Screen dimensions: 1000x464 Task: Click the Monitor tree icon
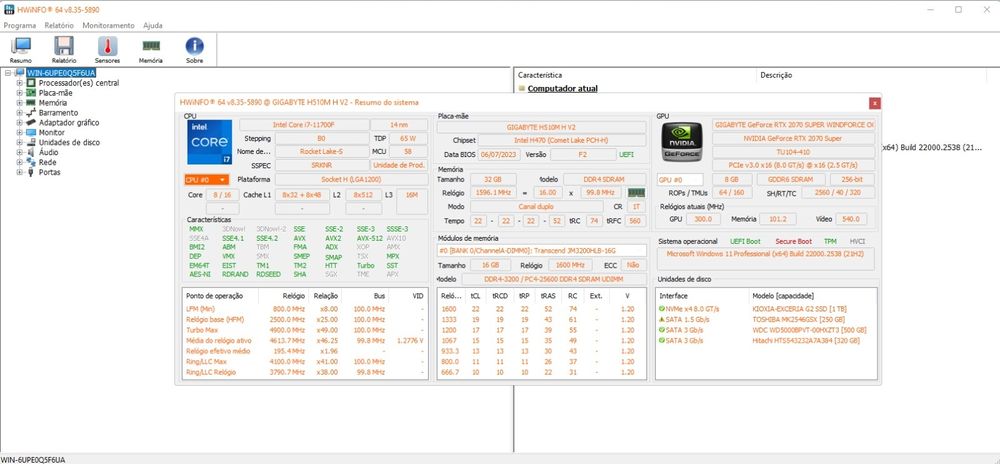pyautogui.click(x=31, y=133)
